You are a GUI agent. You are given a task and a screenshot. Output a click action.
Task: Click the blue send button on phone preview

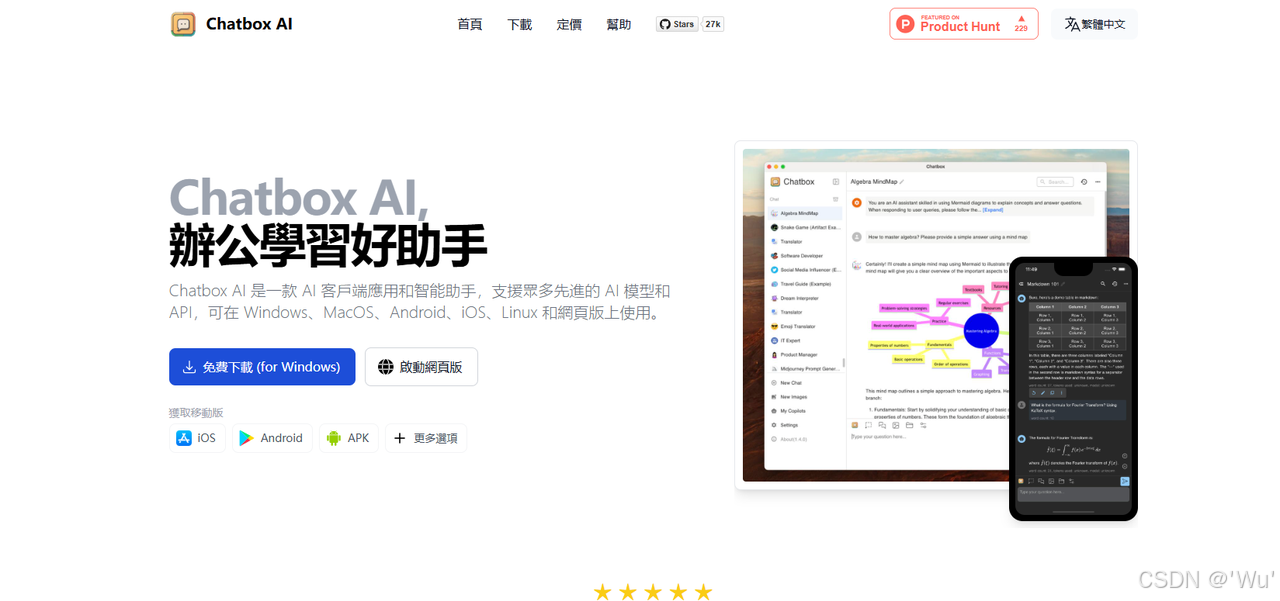click(x=1125, y=481)
